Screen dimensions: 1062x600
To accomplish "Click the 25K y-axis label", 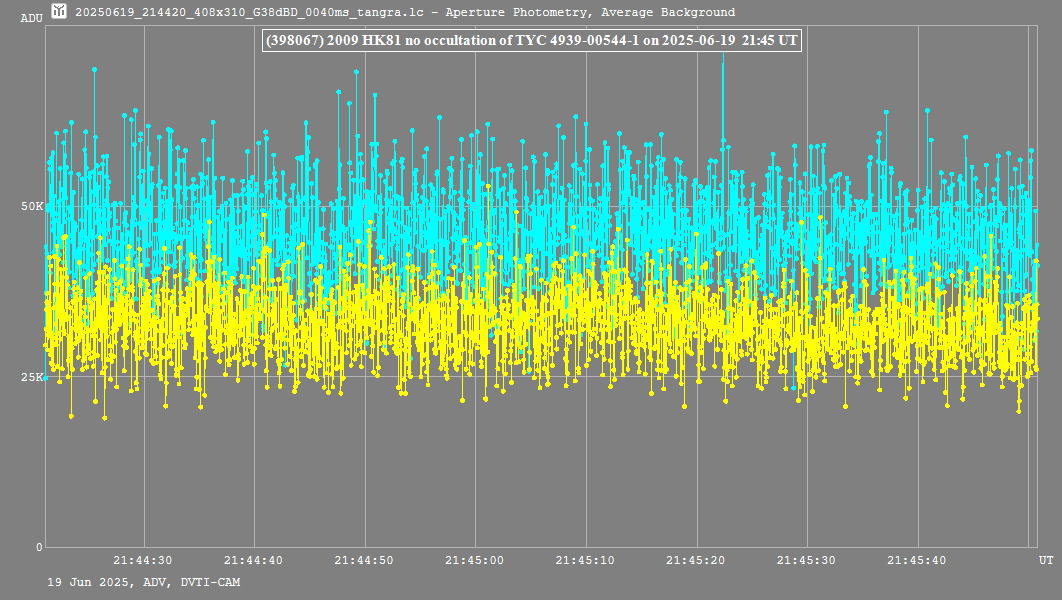I will pyautogui.click(x=32, y=378).
